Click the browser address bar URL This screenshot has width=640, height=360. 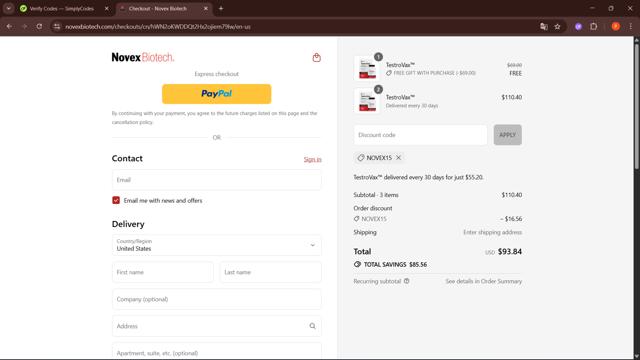[x=158, y=27]
